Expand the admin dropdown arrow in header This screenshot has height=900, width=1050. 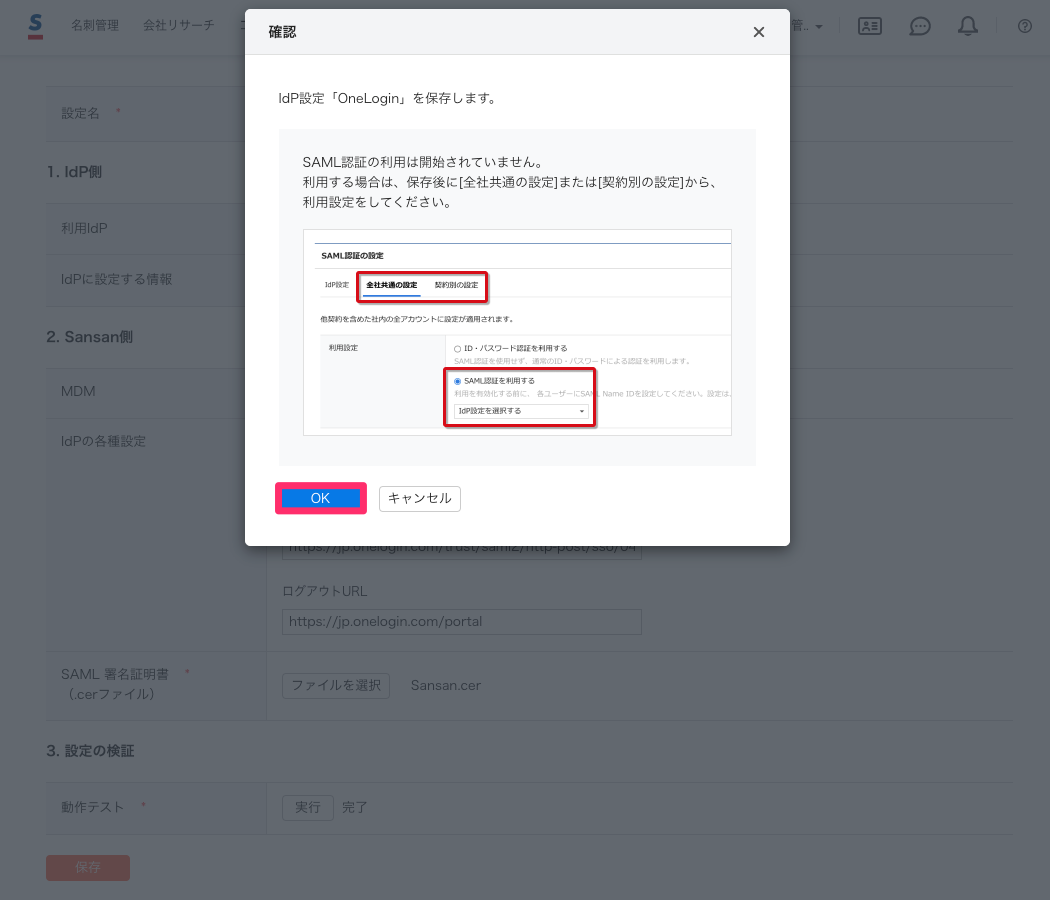click(x=819, y=27)
